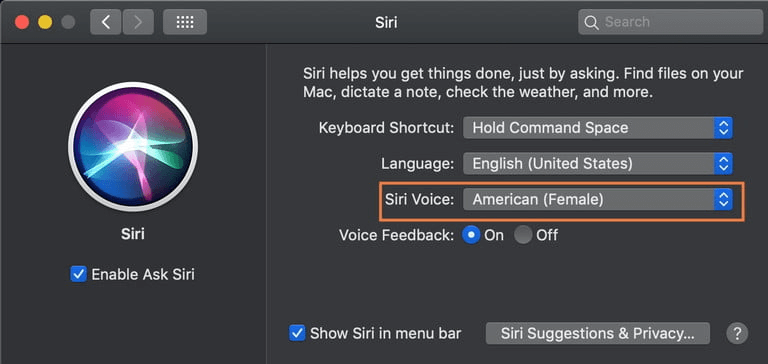Click the Language dropdown arrows
This screenshot has height=364, width=768.
coord(723,164)
